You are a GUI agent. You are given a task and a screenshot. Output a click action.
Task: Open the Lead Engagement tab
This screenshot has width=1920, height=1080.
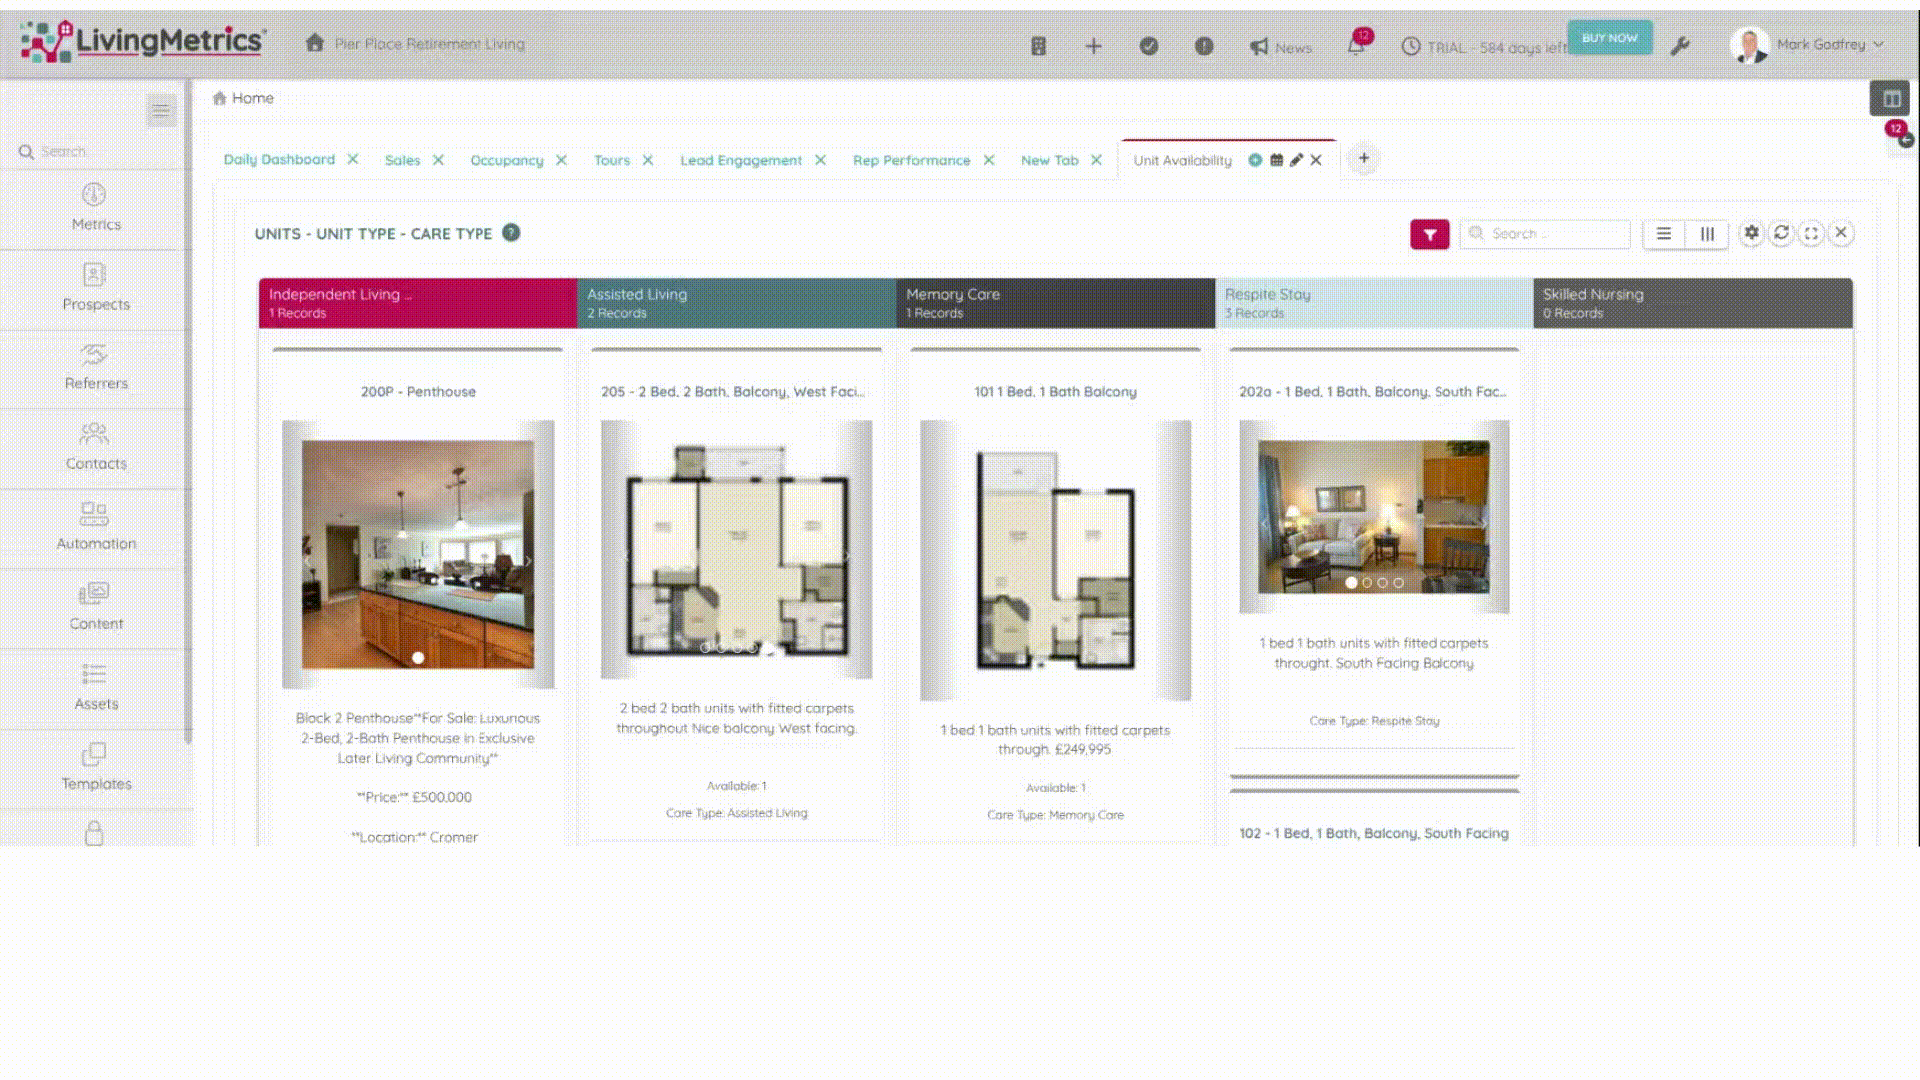740,160
